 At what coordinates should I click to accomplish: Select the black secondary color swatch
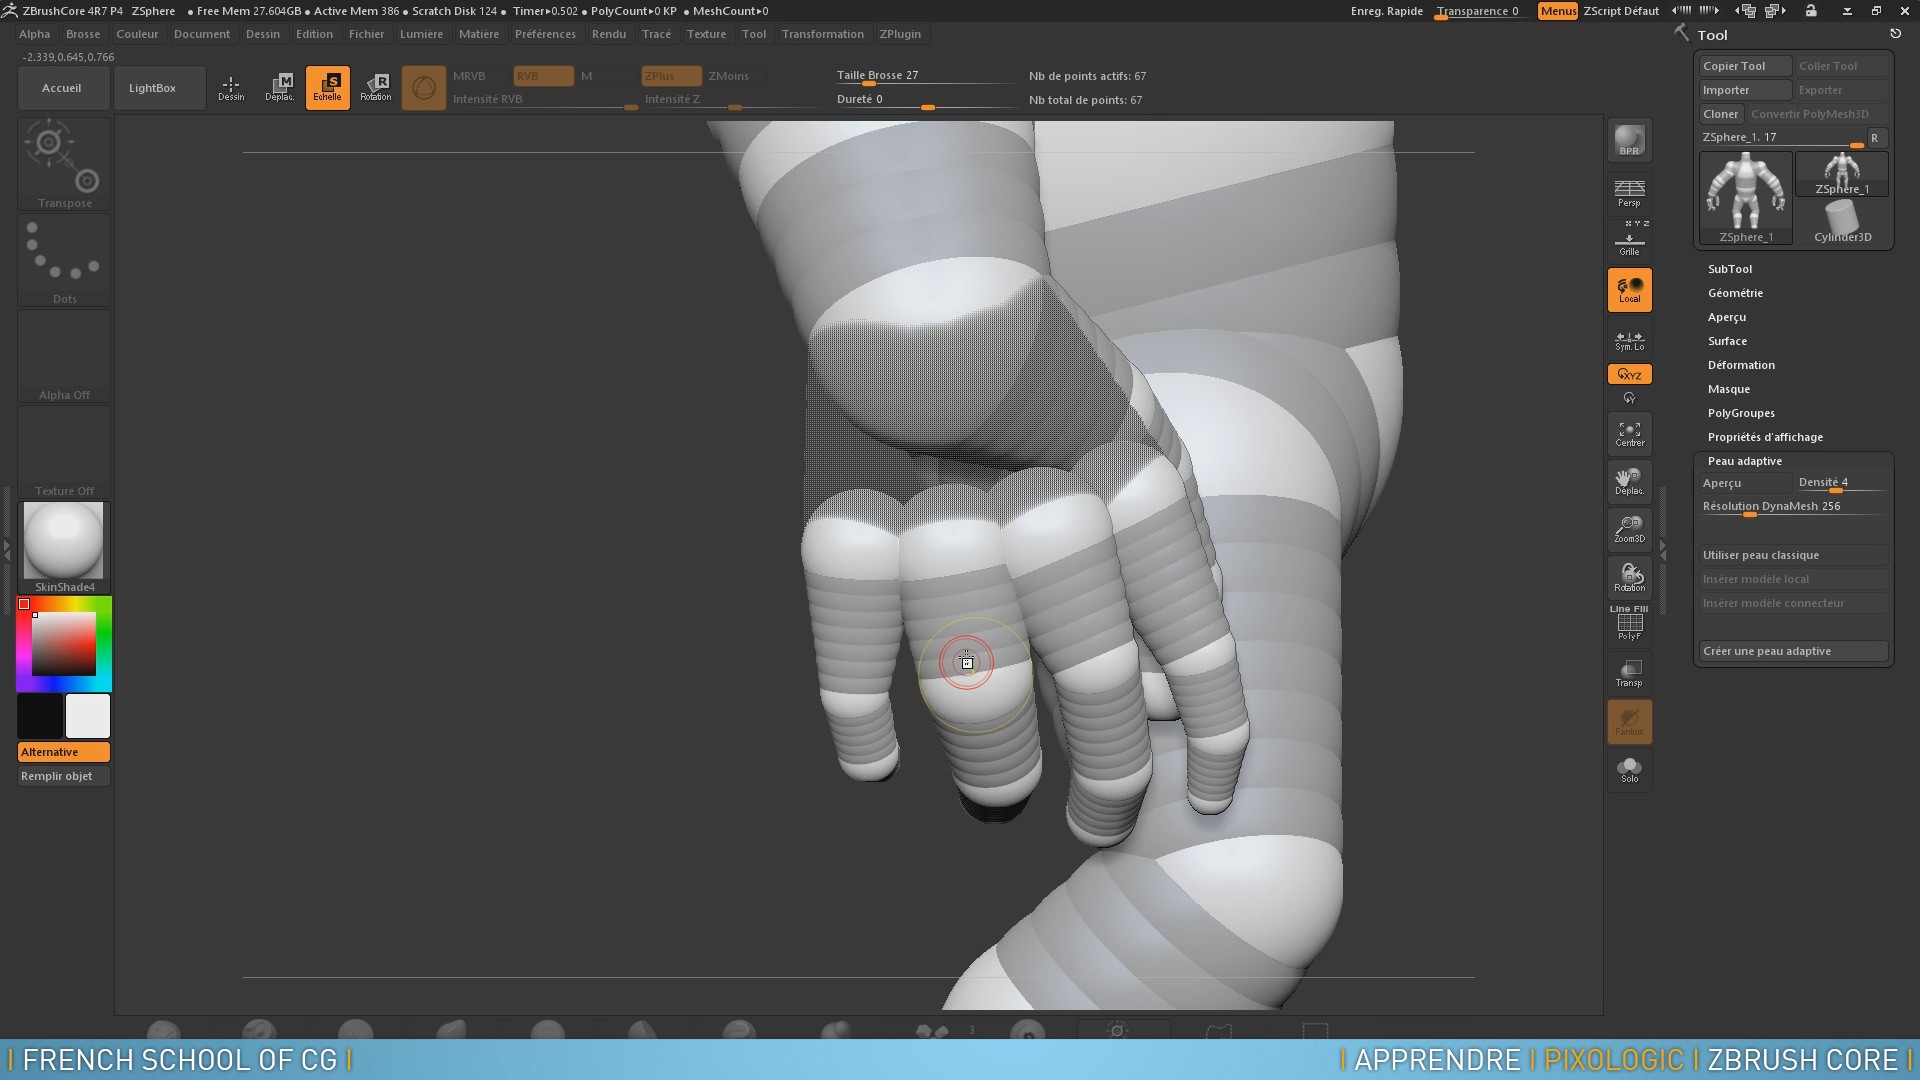40,716
